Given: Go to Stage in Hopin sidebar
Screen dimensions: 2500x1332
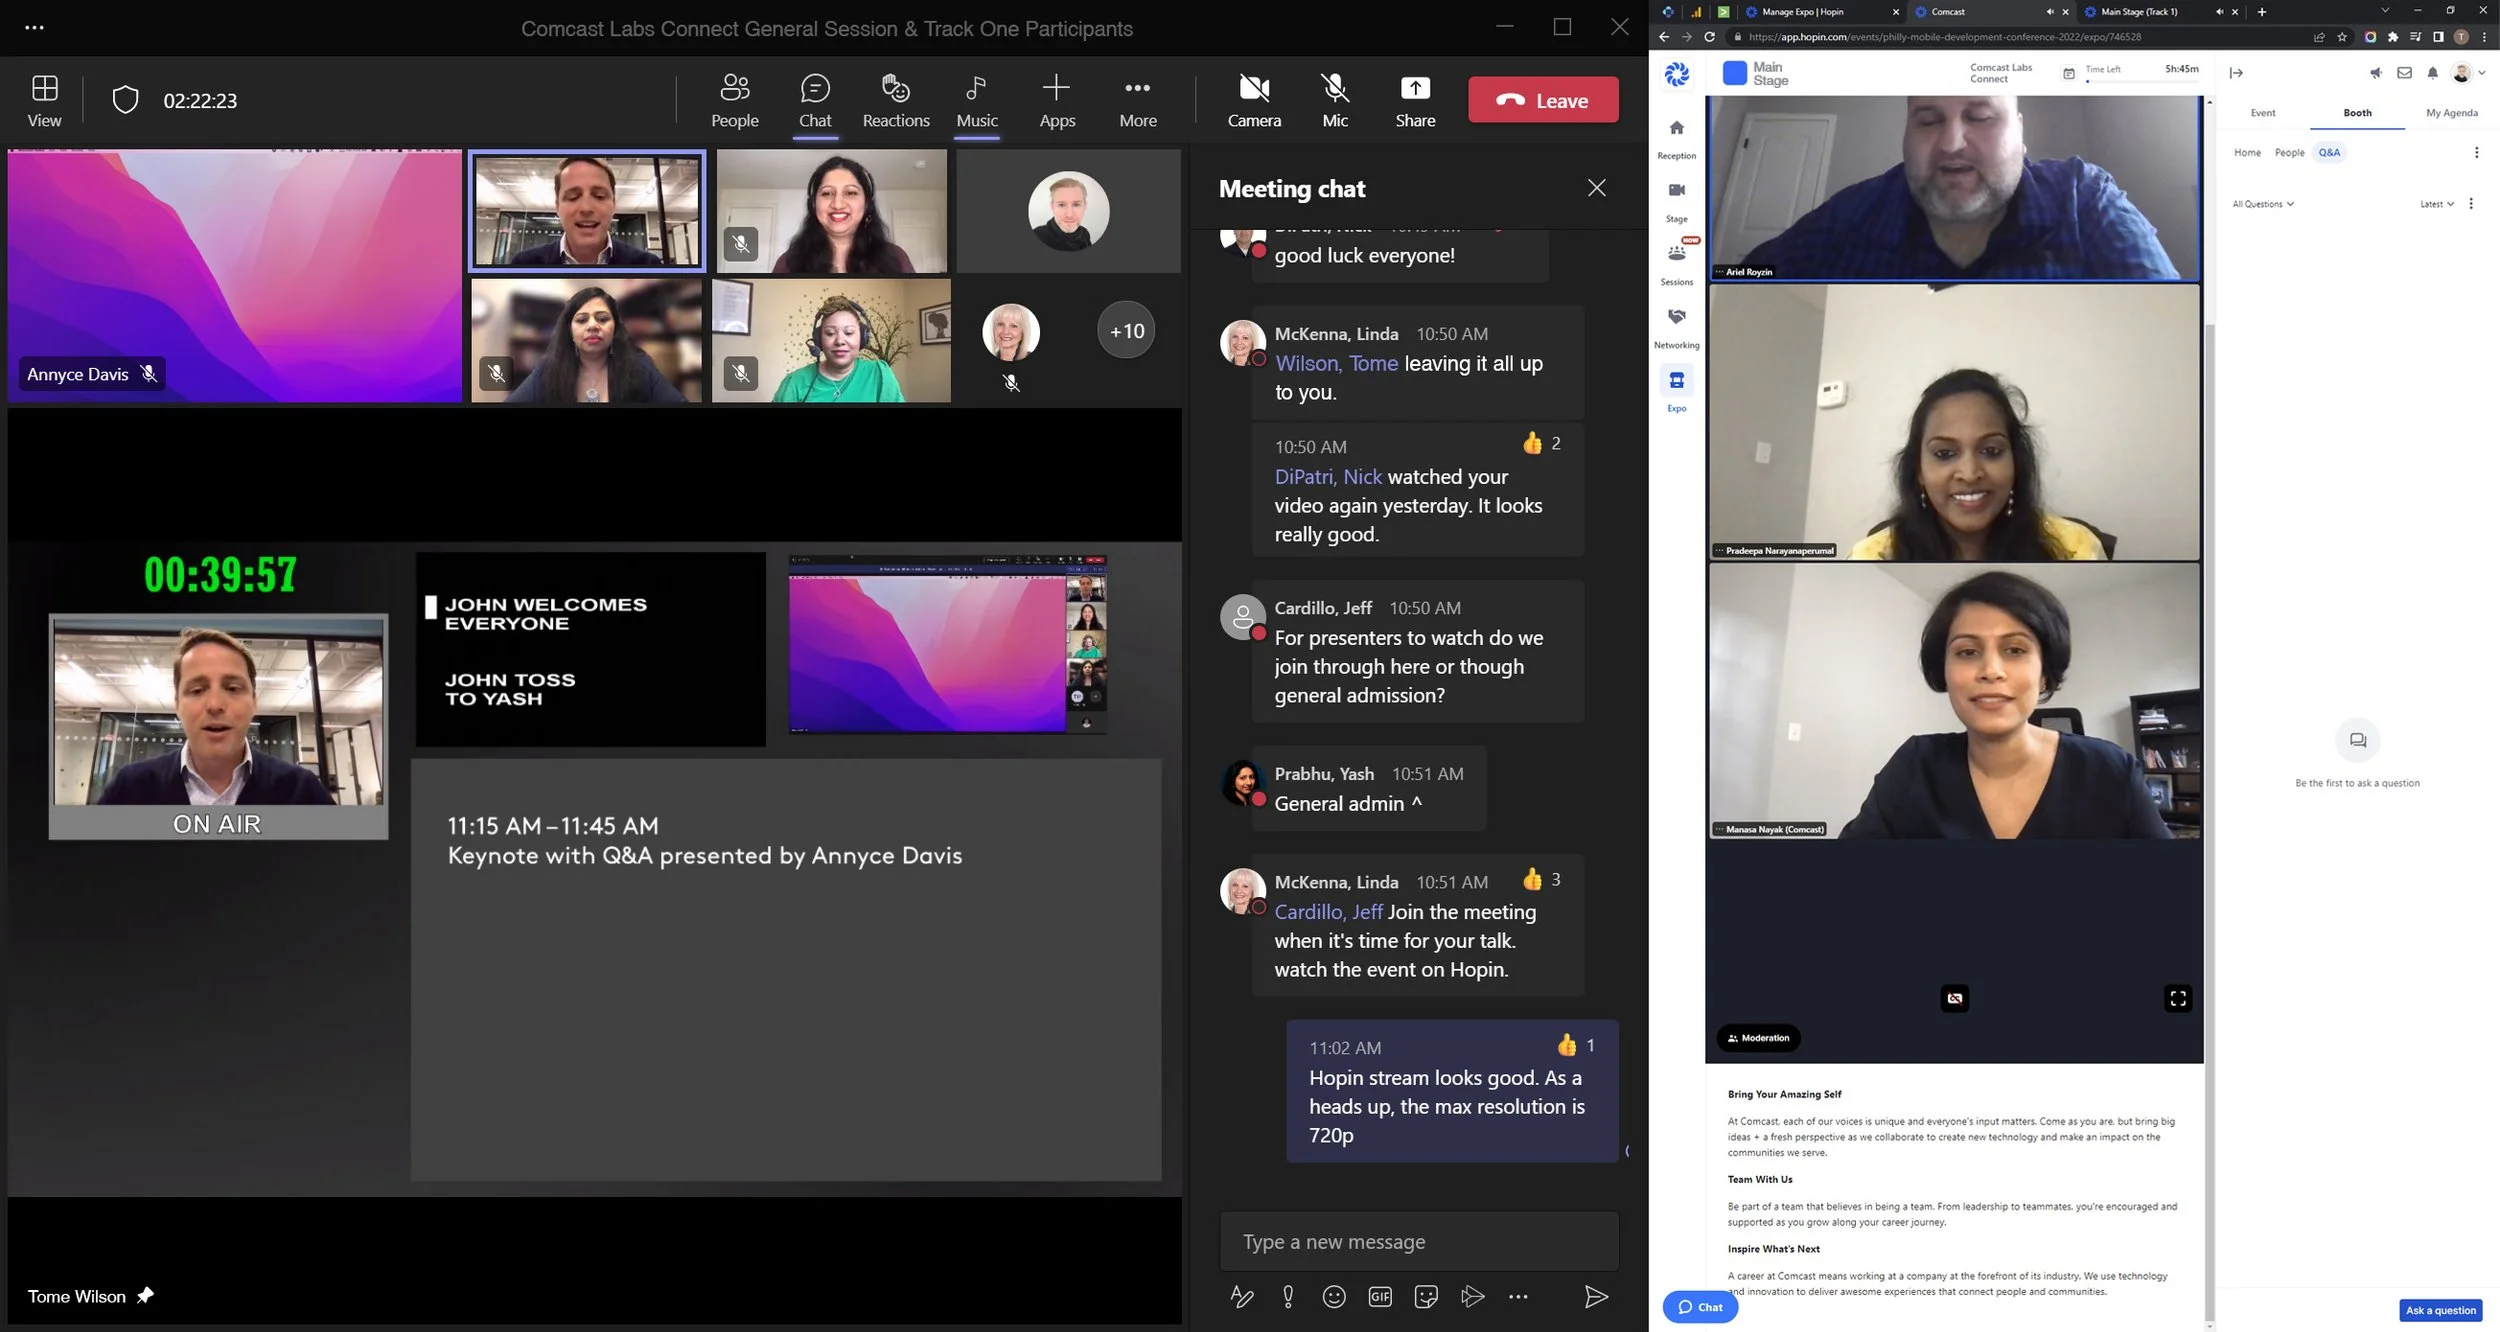Looking at the screenshot, I should coord(1676,201).
